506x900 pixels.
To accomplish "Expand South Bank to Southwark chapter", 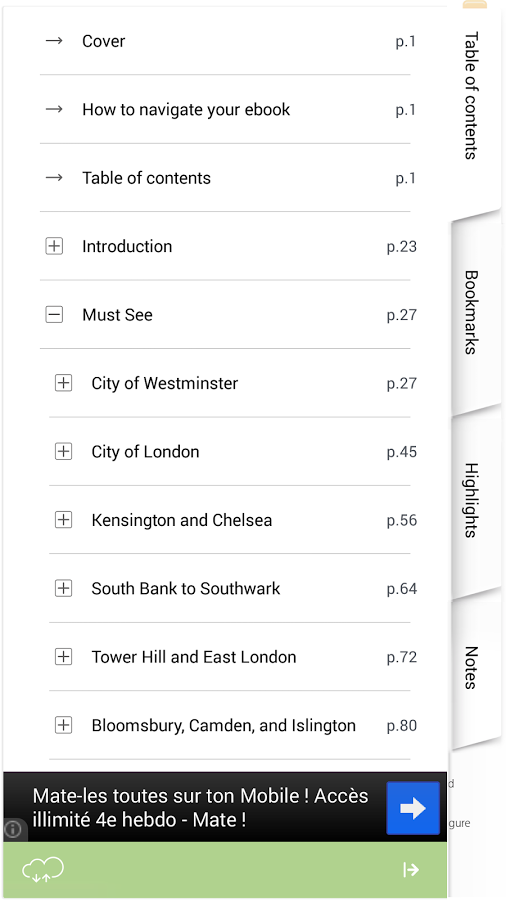I will point(63,588).
